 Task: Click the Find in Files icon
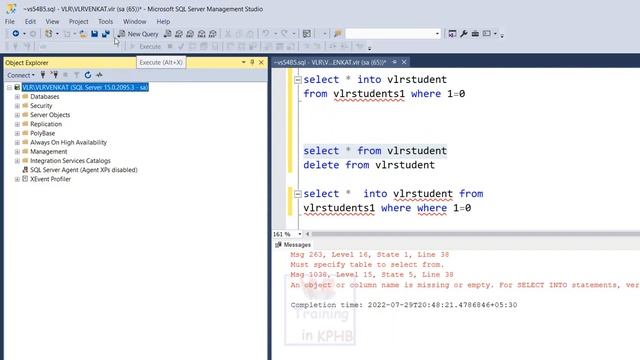pyautogui.click(x=338, y=34)
